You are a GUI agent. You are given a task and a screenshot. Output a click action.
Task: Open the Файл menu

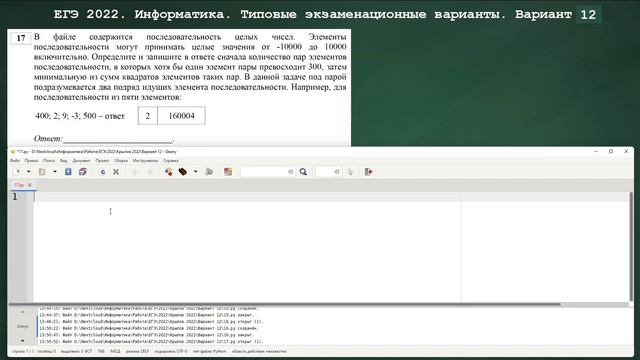point(15,161)
